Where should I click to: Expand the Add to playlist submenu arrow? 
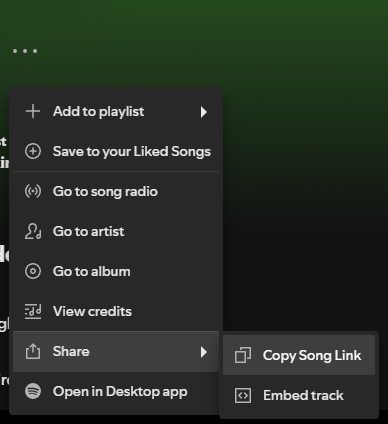point(203,112)
